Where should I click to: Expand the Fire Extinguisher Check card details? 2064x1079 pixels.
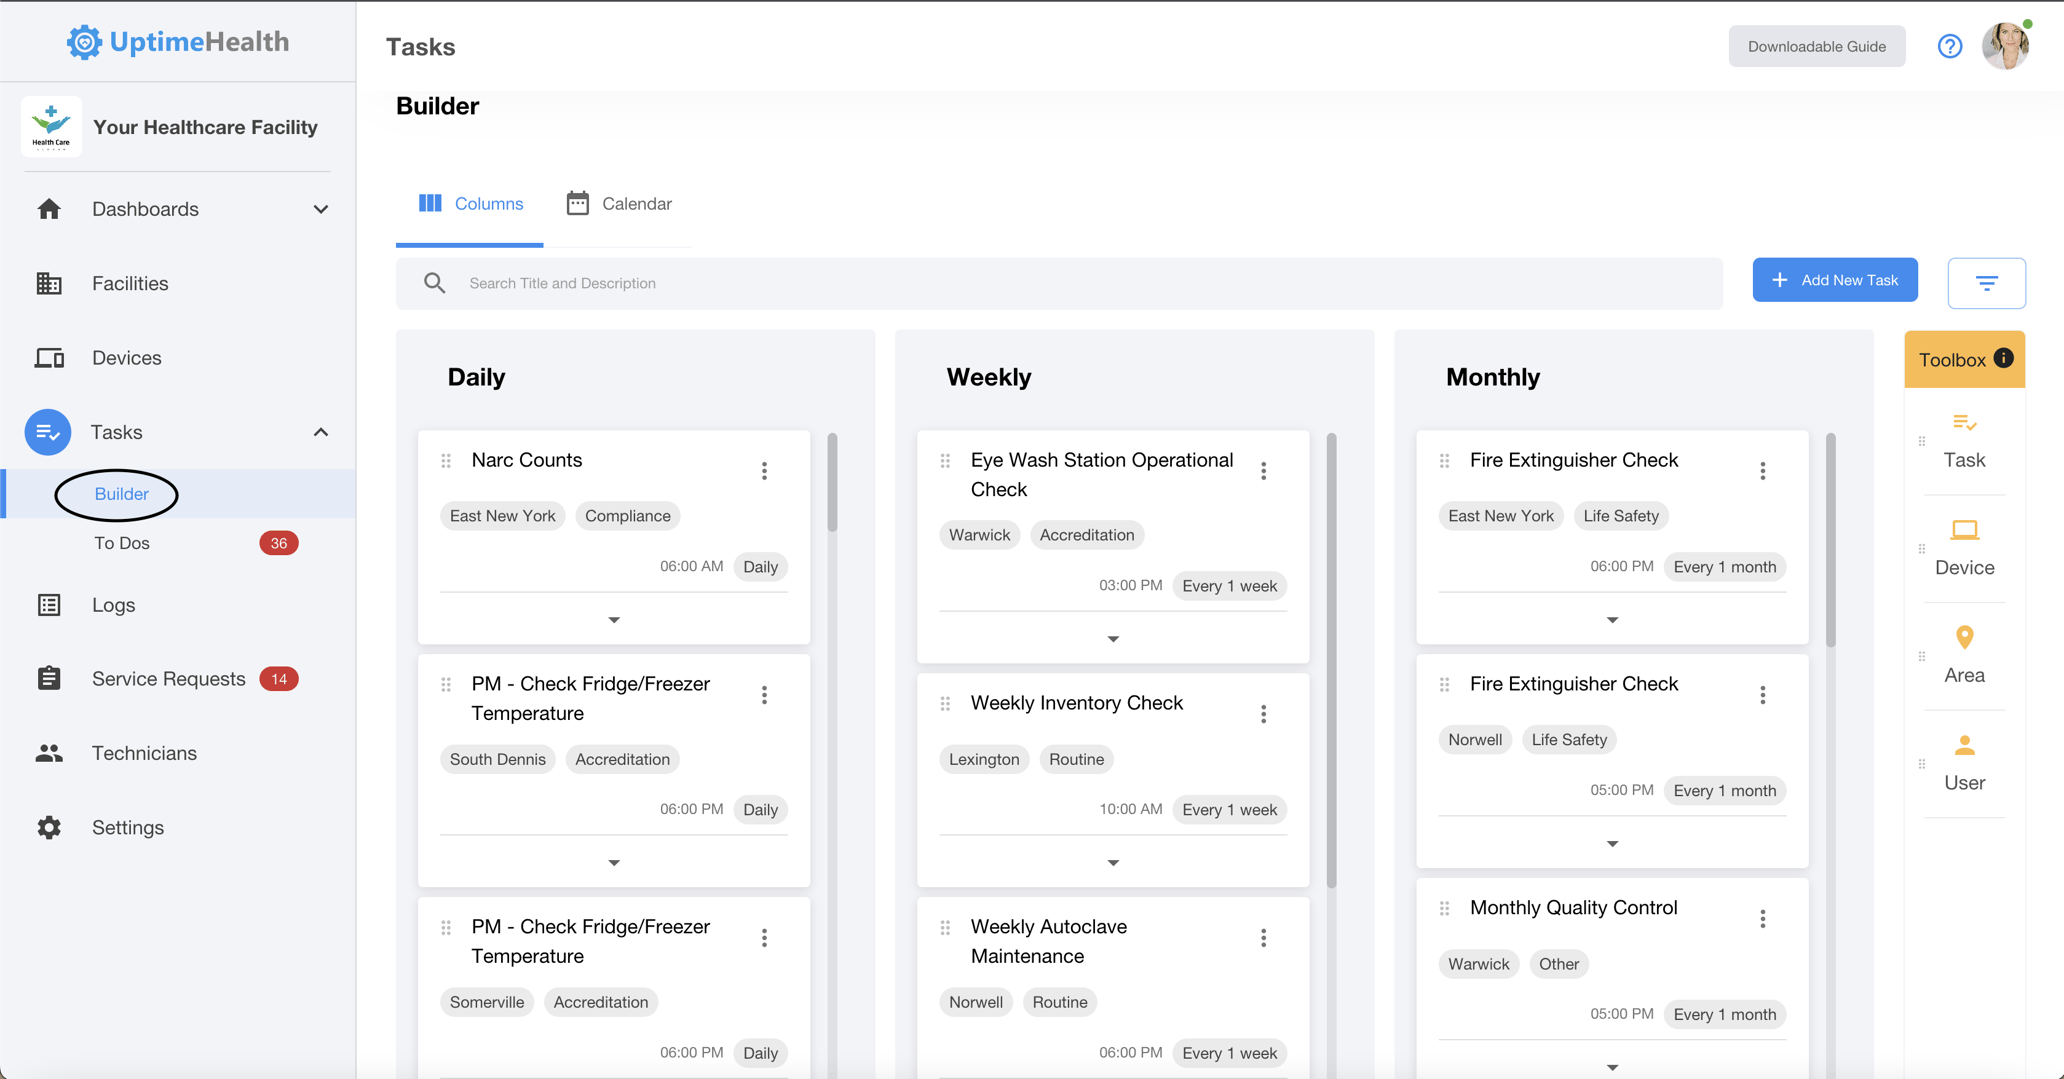(1611, 619)
